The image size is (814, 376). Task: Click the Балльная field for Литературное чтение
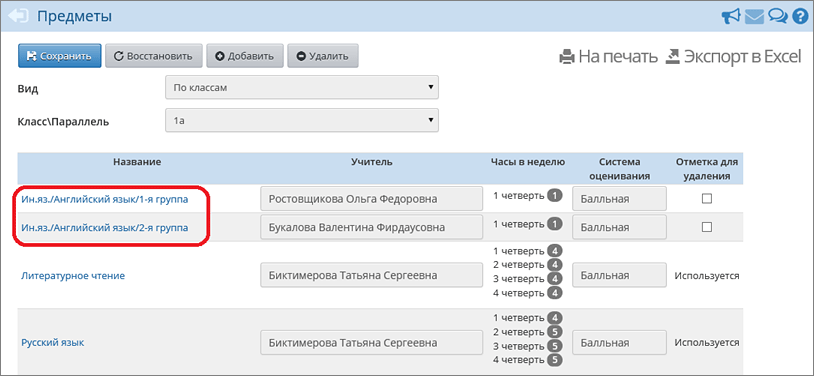click(x=619, y=275)
